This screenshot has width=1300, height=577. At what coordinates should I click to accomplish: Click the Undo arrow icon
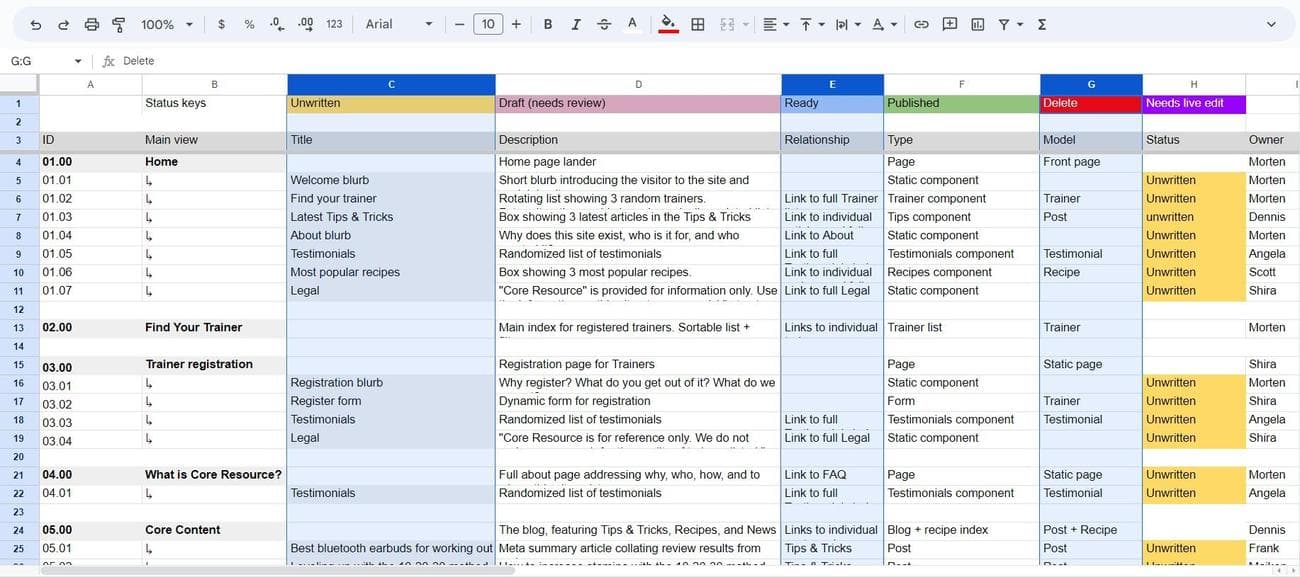tap(36, 24)
